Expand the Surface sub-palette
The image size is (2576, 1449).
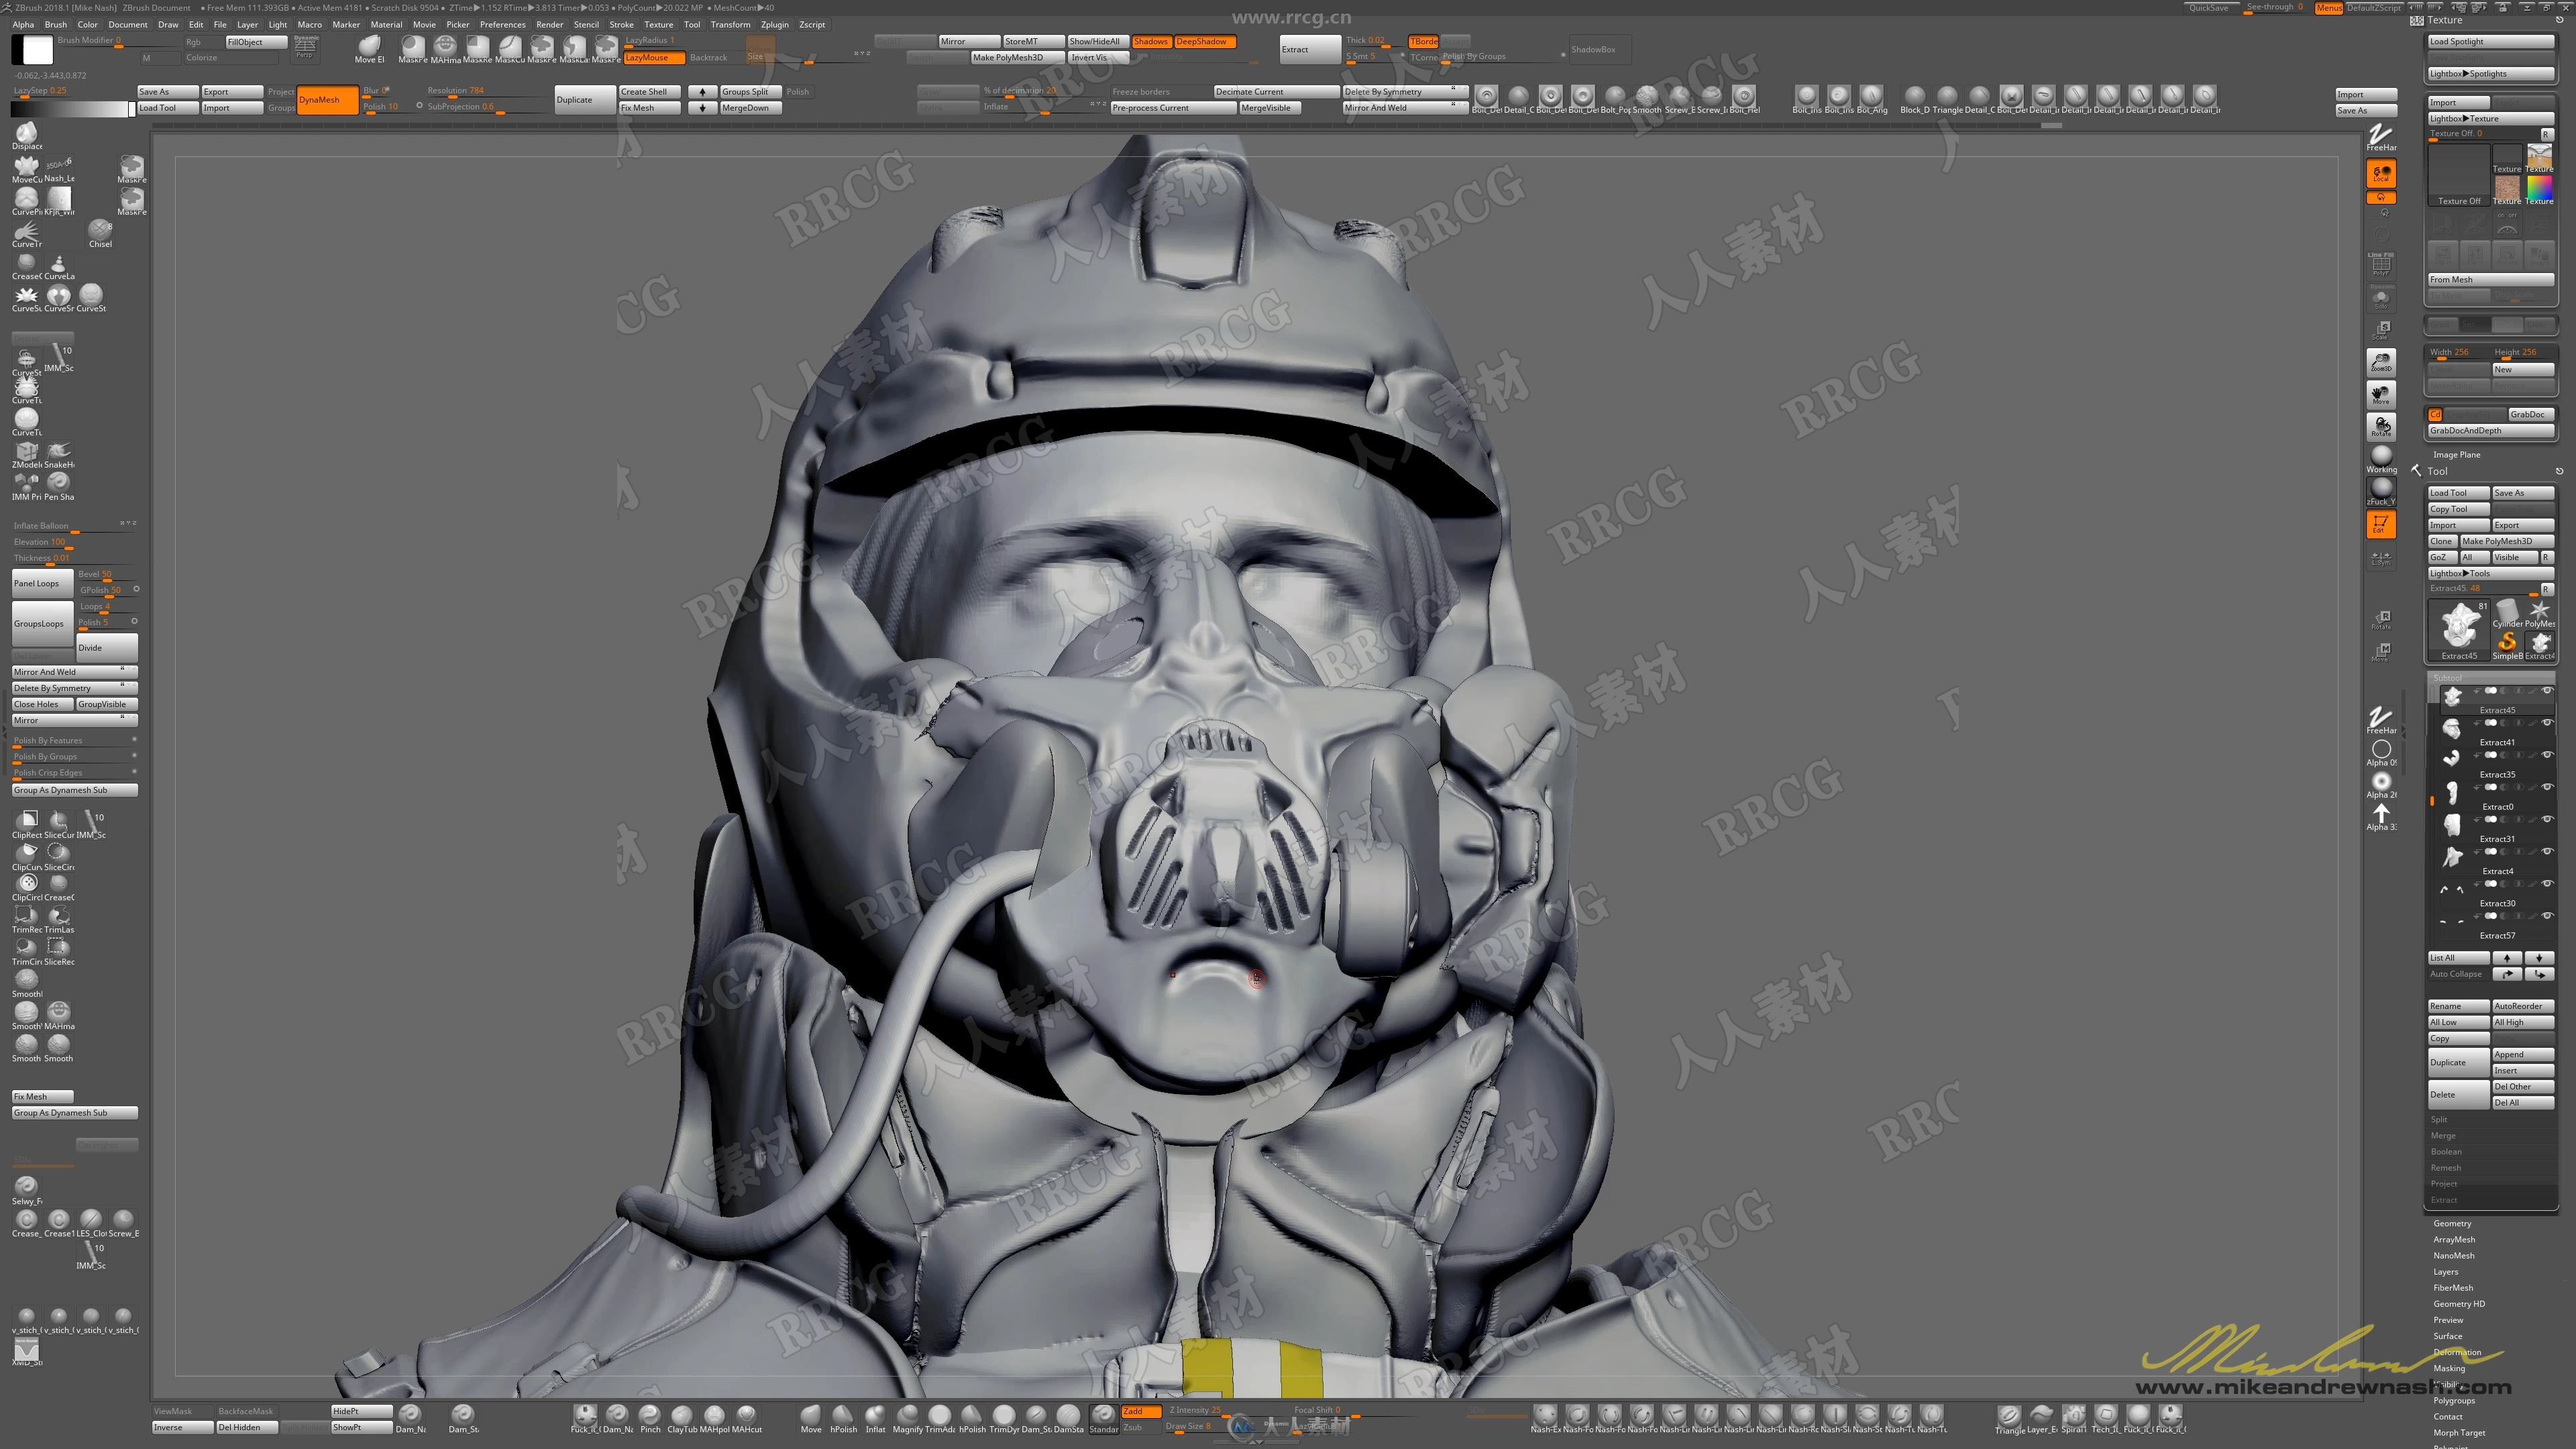(x=2448, y=1336)
